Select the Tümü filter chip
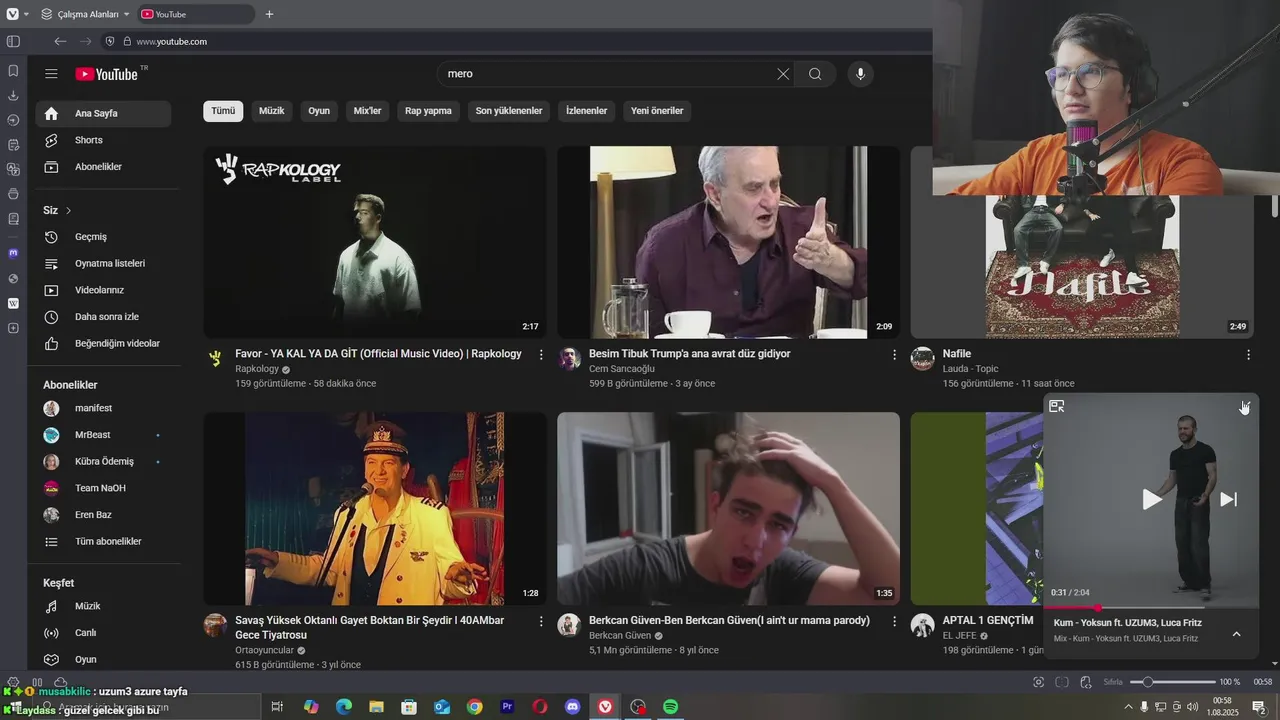The image size is (1280, 720). [x=223, y=111]
